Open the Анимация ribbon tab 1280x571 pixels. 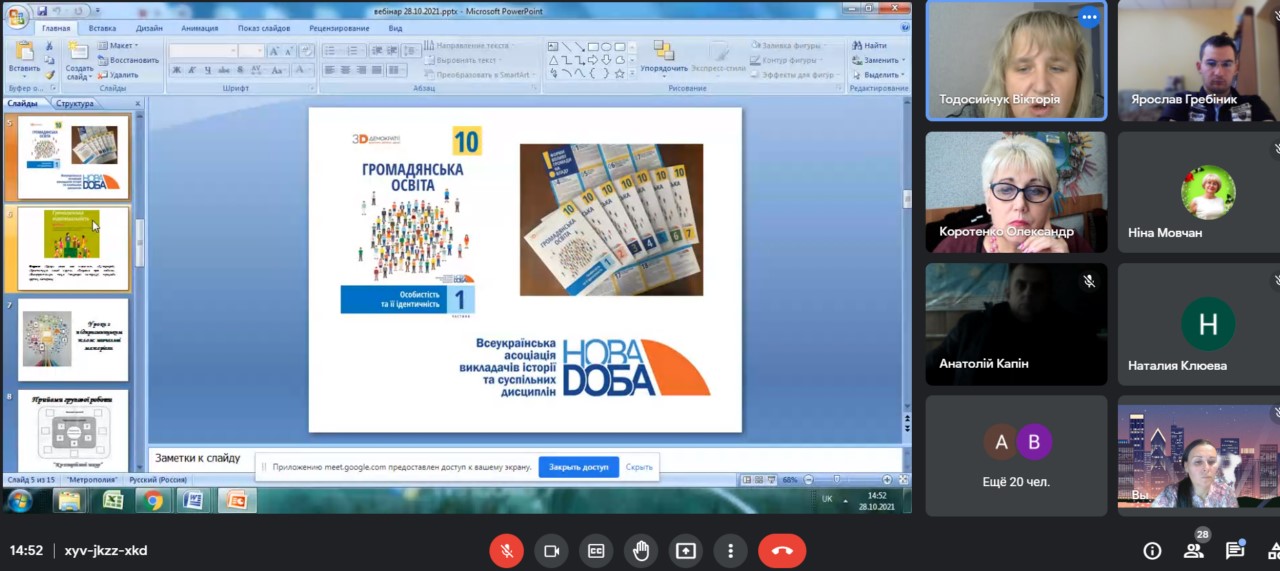[200, 28]
